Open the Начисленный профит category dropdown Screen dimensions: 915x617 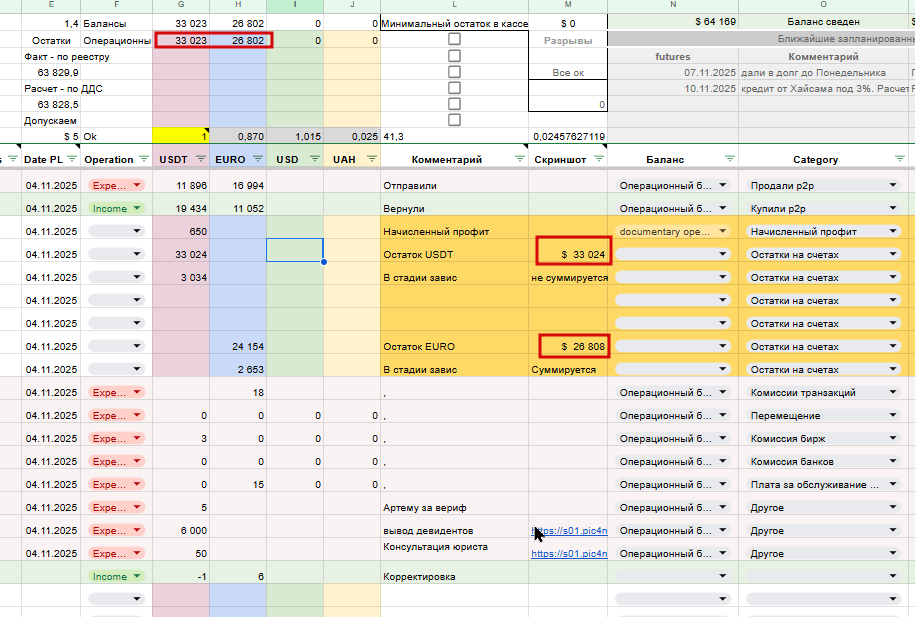point(824,231)
